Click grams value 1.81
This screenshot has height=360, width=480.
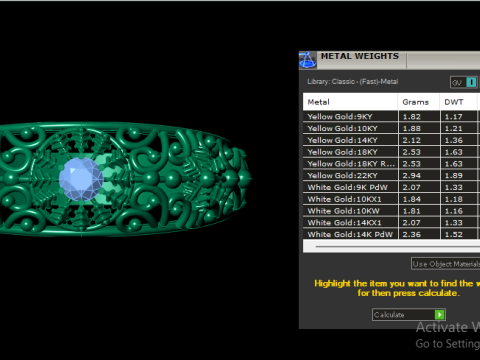[412, 211]
